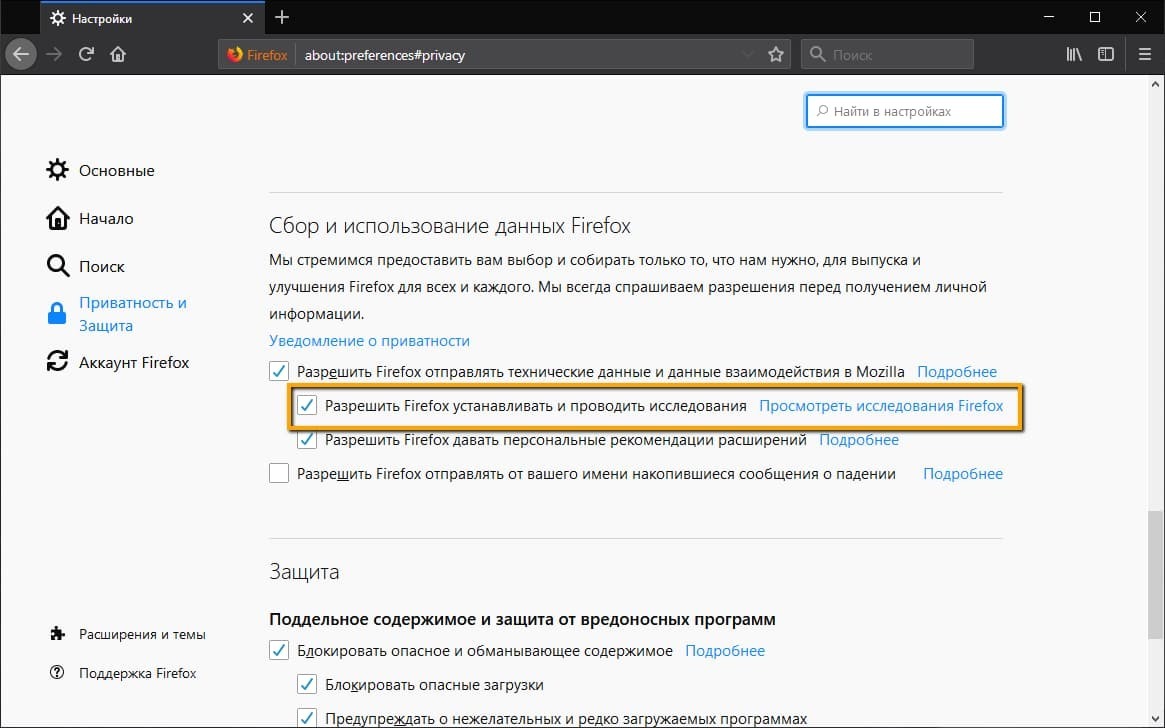Uncheck personal extension recommendations checkbox

coord(307,440)
